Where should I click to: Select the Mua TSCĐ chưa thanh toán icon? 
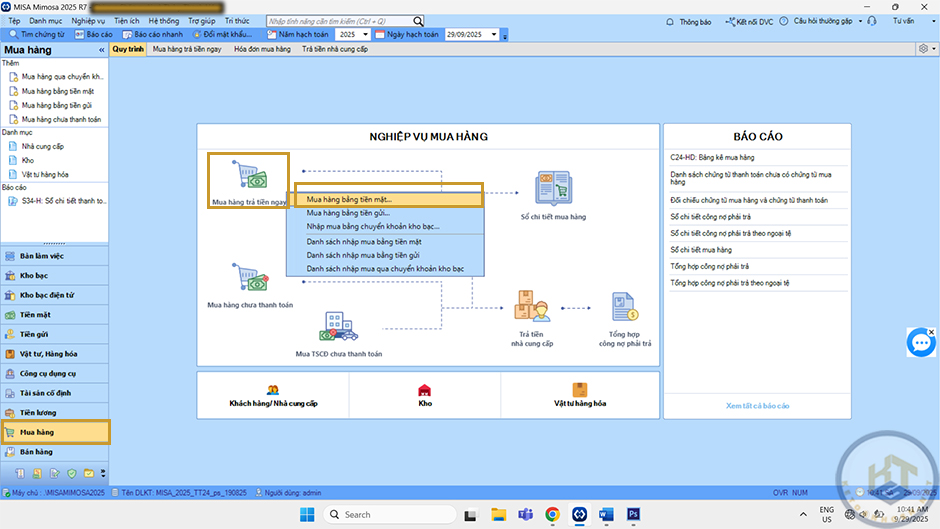(x=338, y=327)
